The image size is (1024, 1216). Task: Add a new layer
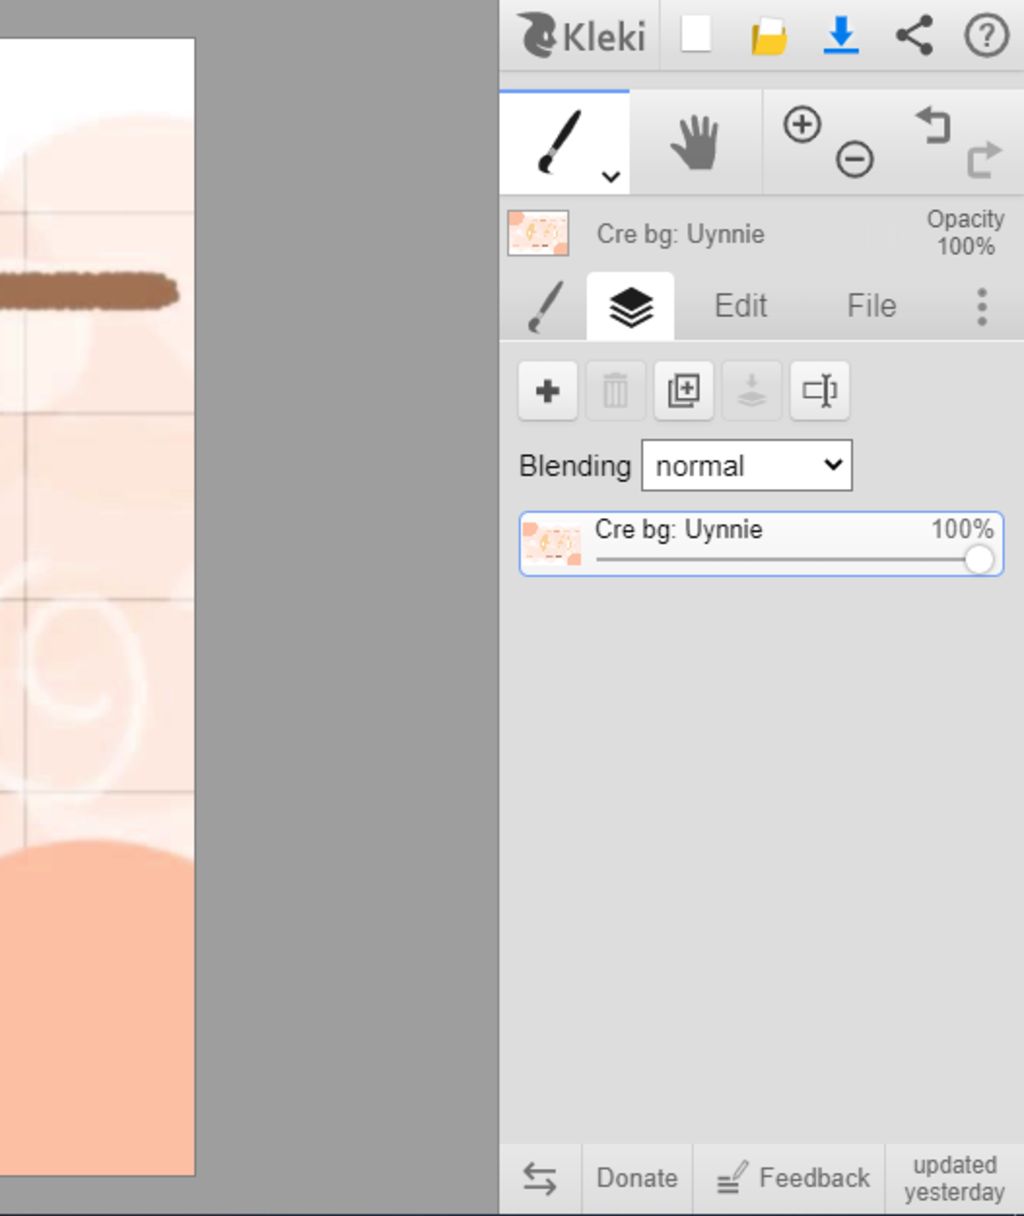548,391
